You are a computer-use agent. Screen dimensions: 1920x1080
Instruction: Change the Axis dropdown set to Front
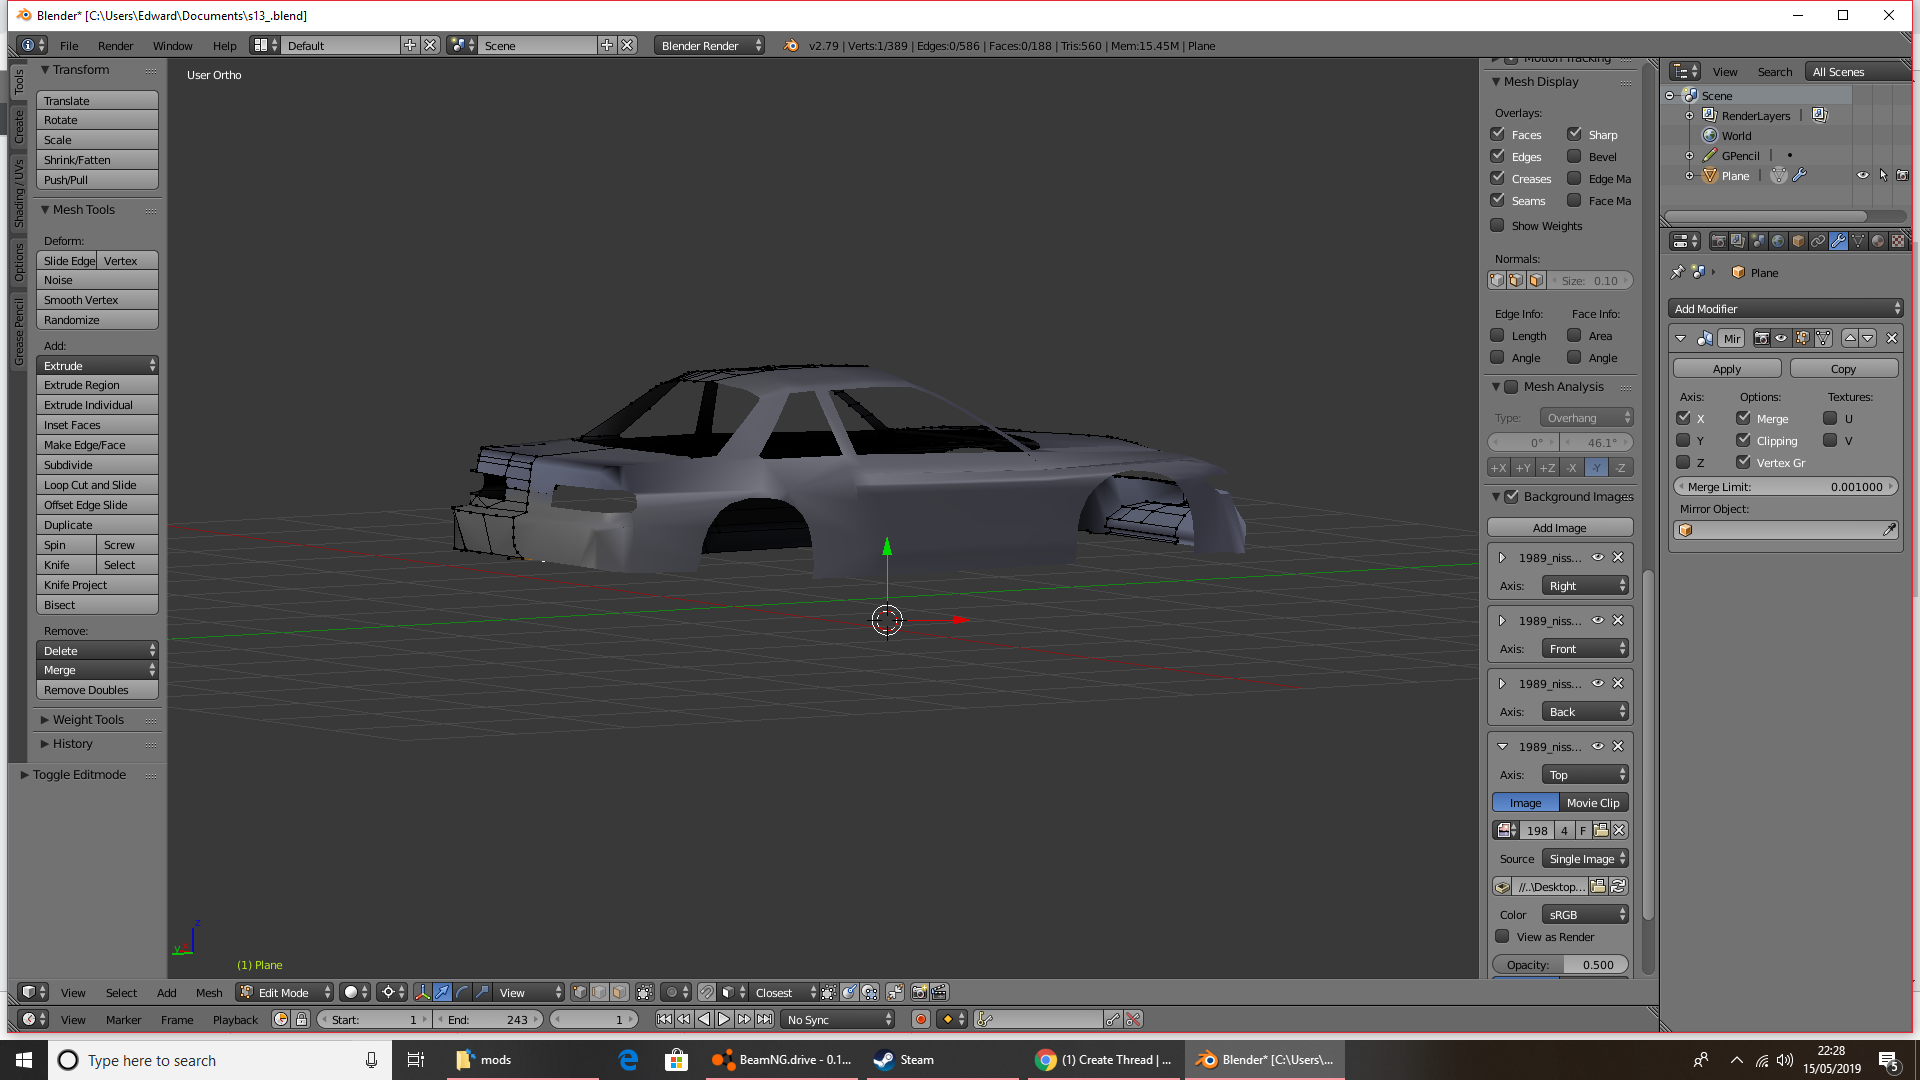coord(1585,648)
